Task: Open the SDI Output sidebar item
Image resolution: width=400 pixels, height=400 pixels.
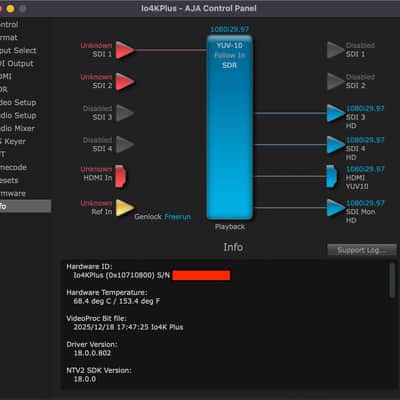Action: 17,63
